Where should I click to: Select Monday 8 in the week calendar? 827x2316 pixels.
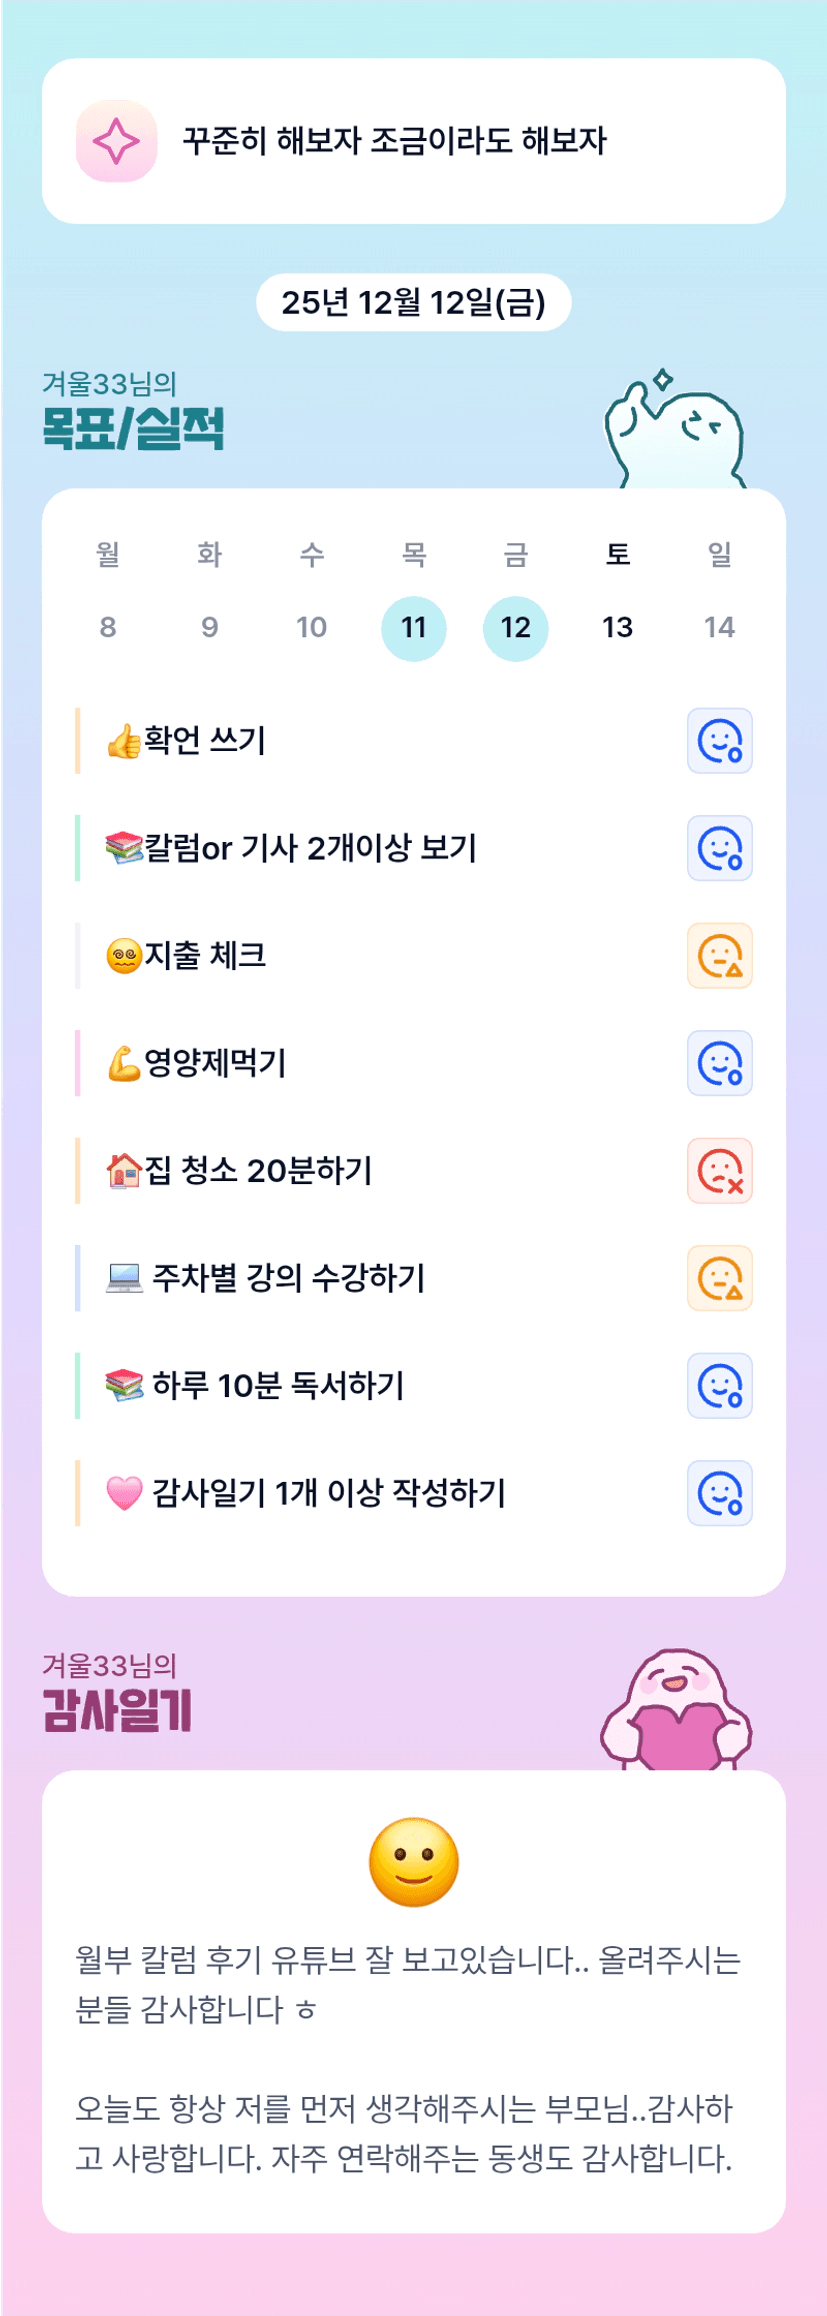pyautogui.click(x=108, y=628)
